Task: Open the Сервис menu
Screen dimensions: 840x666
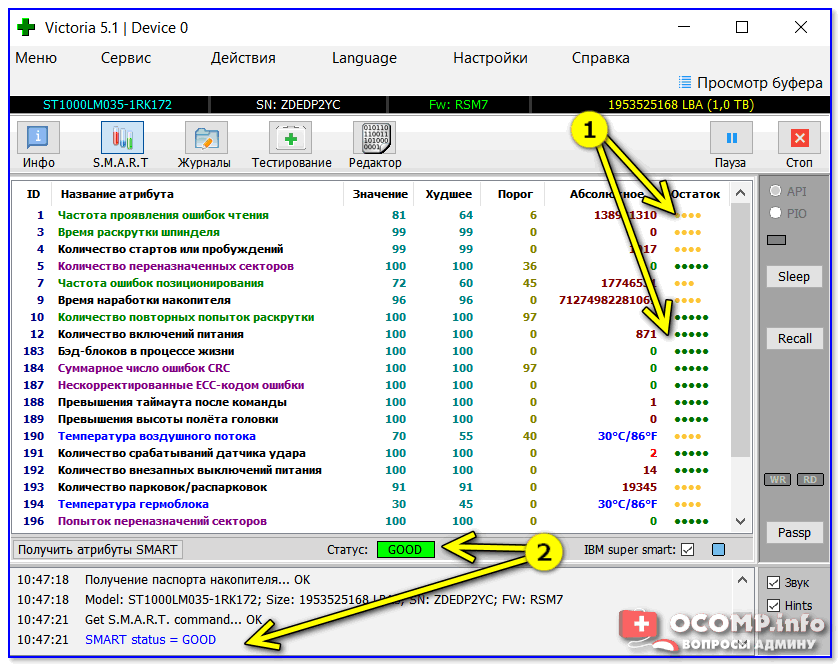Action: [x=126, y=58]
